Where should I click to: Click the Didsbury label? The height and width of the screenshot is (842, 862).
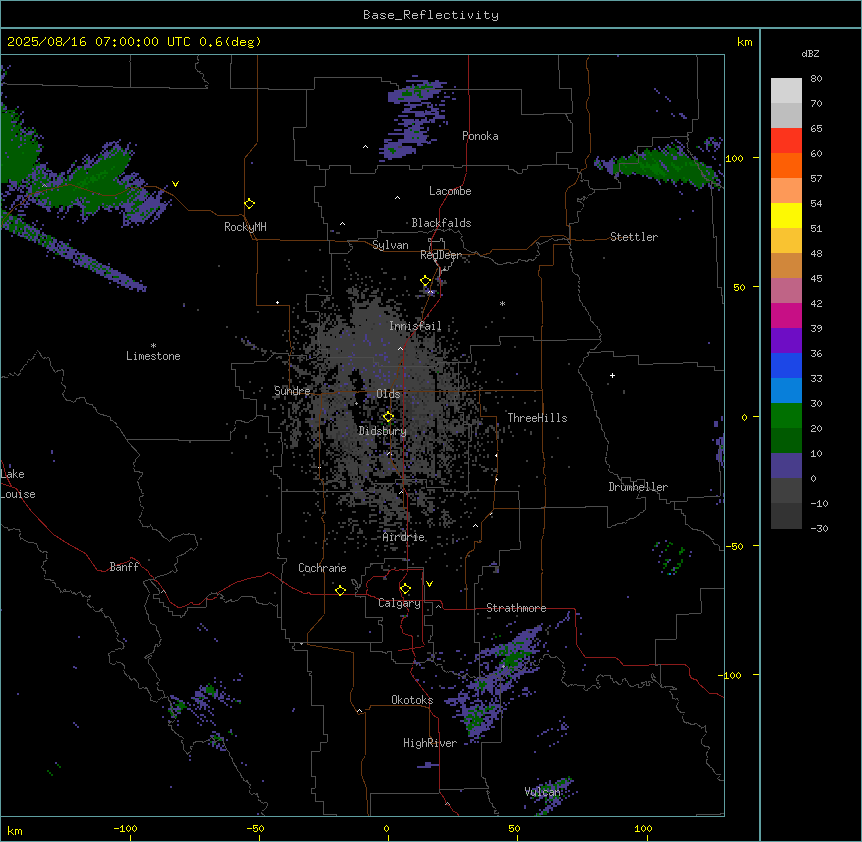(383, 431)
